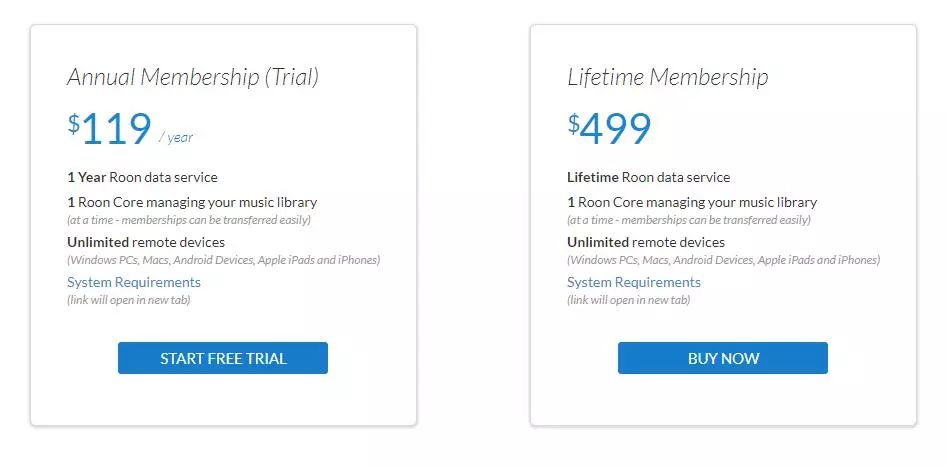Select the "1 Year Roon data service" line
947x467 pixels.
142,177
